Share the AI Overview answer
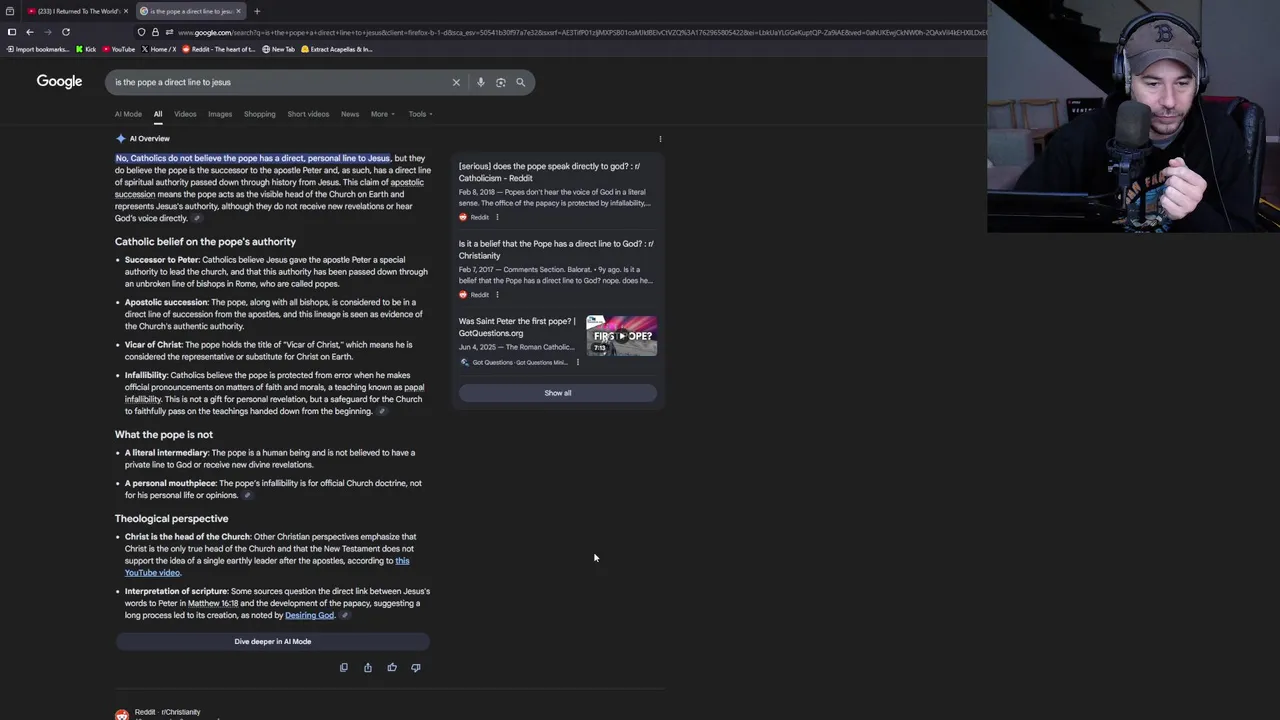This screenshot has height=720, width=1280. [367, 667]
